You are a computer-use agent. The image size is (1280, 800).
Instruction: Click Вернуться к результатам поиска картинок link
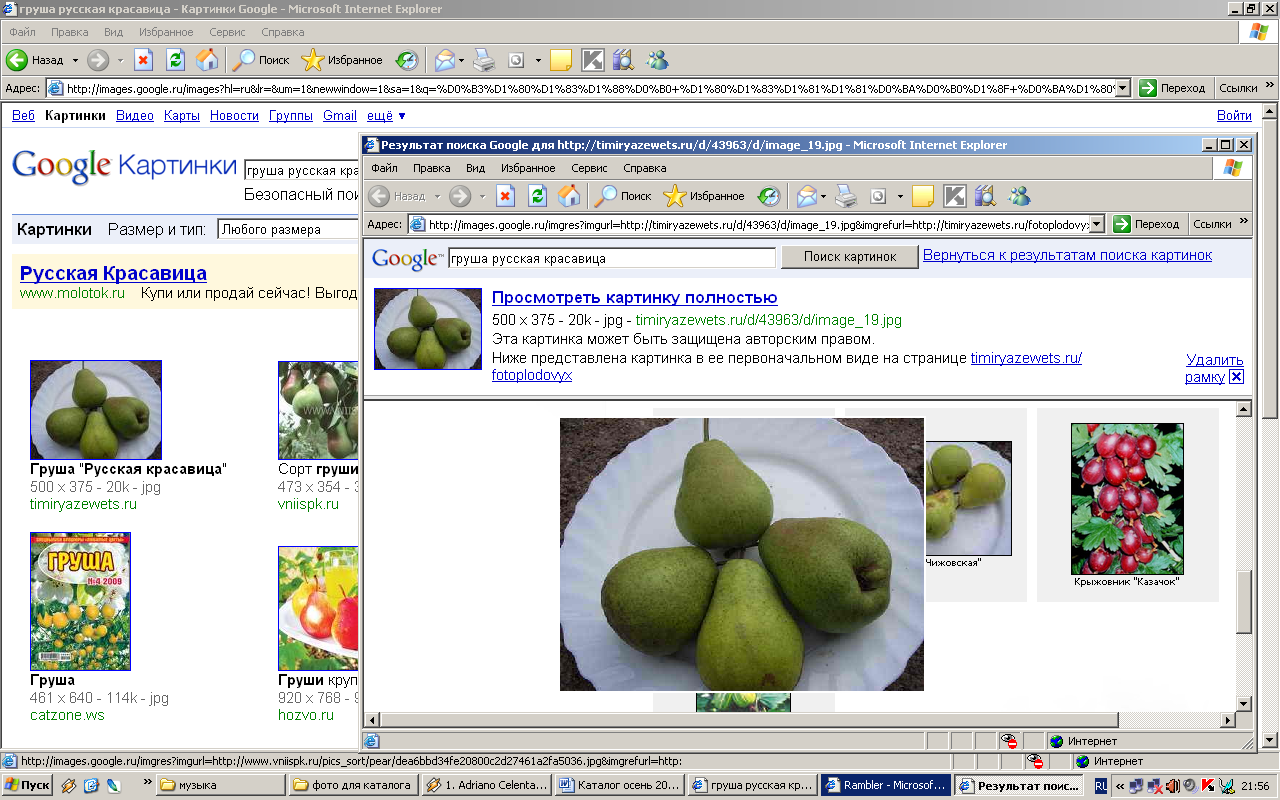coord(1067,255)
